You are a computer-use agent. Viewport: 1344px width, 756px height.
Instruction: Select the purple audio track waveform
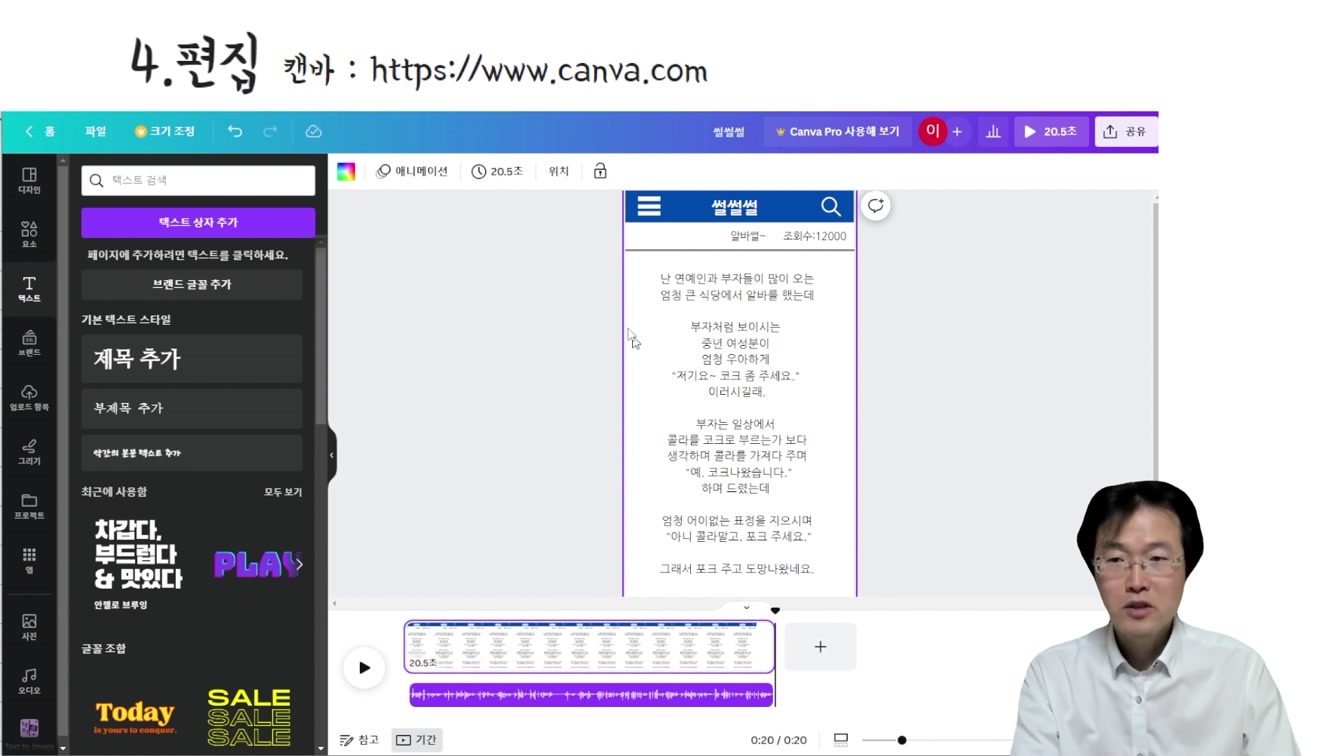[x=591, y=694]
